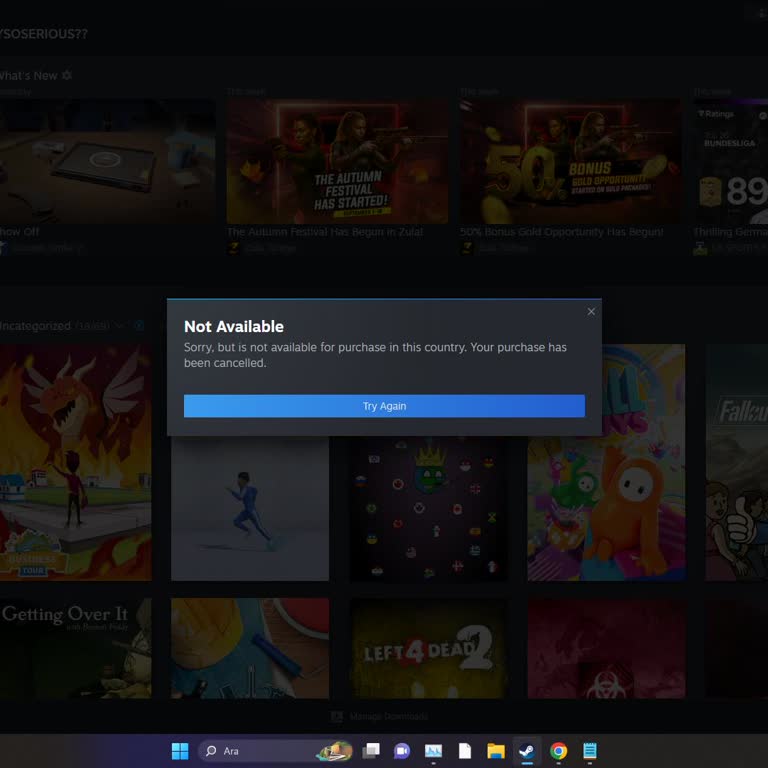Click the Steam icon in the taskbar
768x768 pixels.
[x=527, y=751]
